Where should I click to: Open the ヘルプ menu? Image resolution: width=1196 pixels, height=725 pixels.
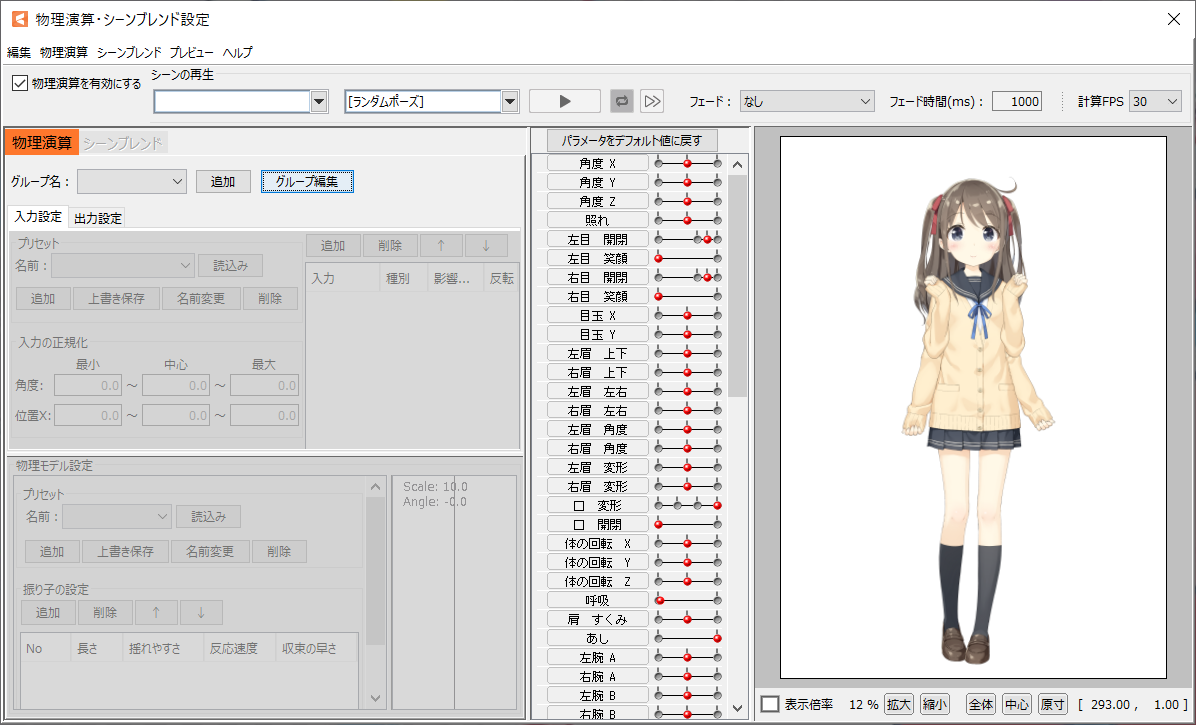coord(237,52)
